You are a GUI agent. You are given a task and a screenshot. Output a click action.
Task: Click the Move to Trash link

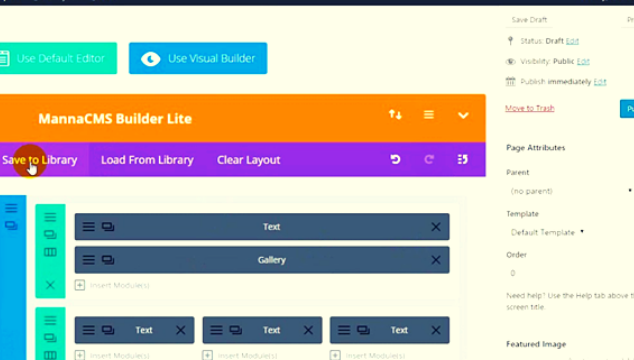[x=530, y=108]
